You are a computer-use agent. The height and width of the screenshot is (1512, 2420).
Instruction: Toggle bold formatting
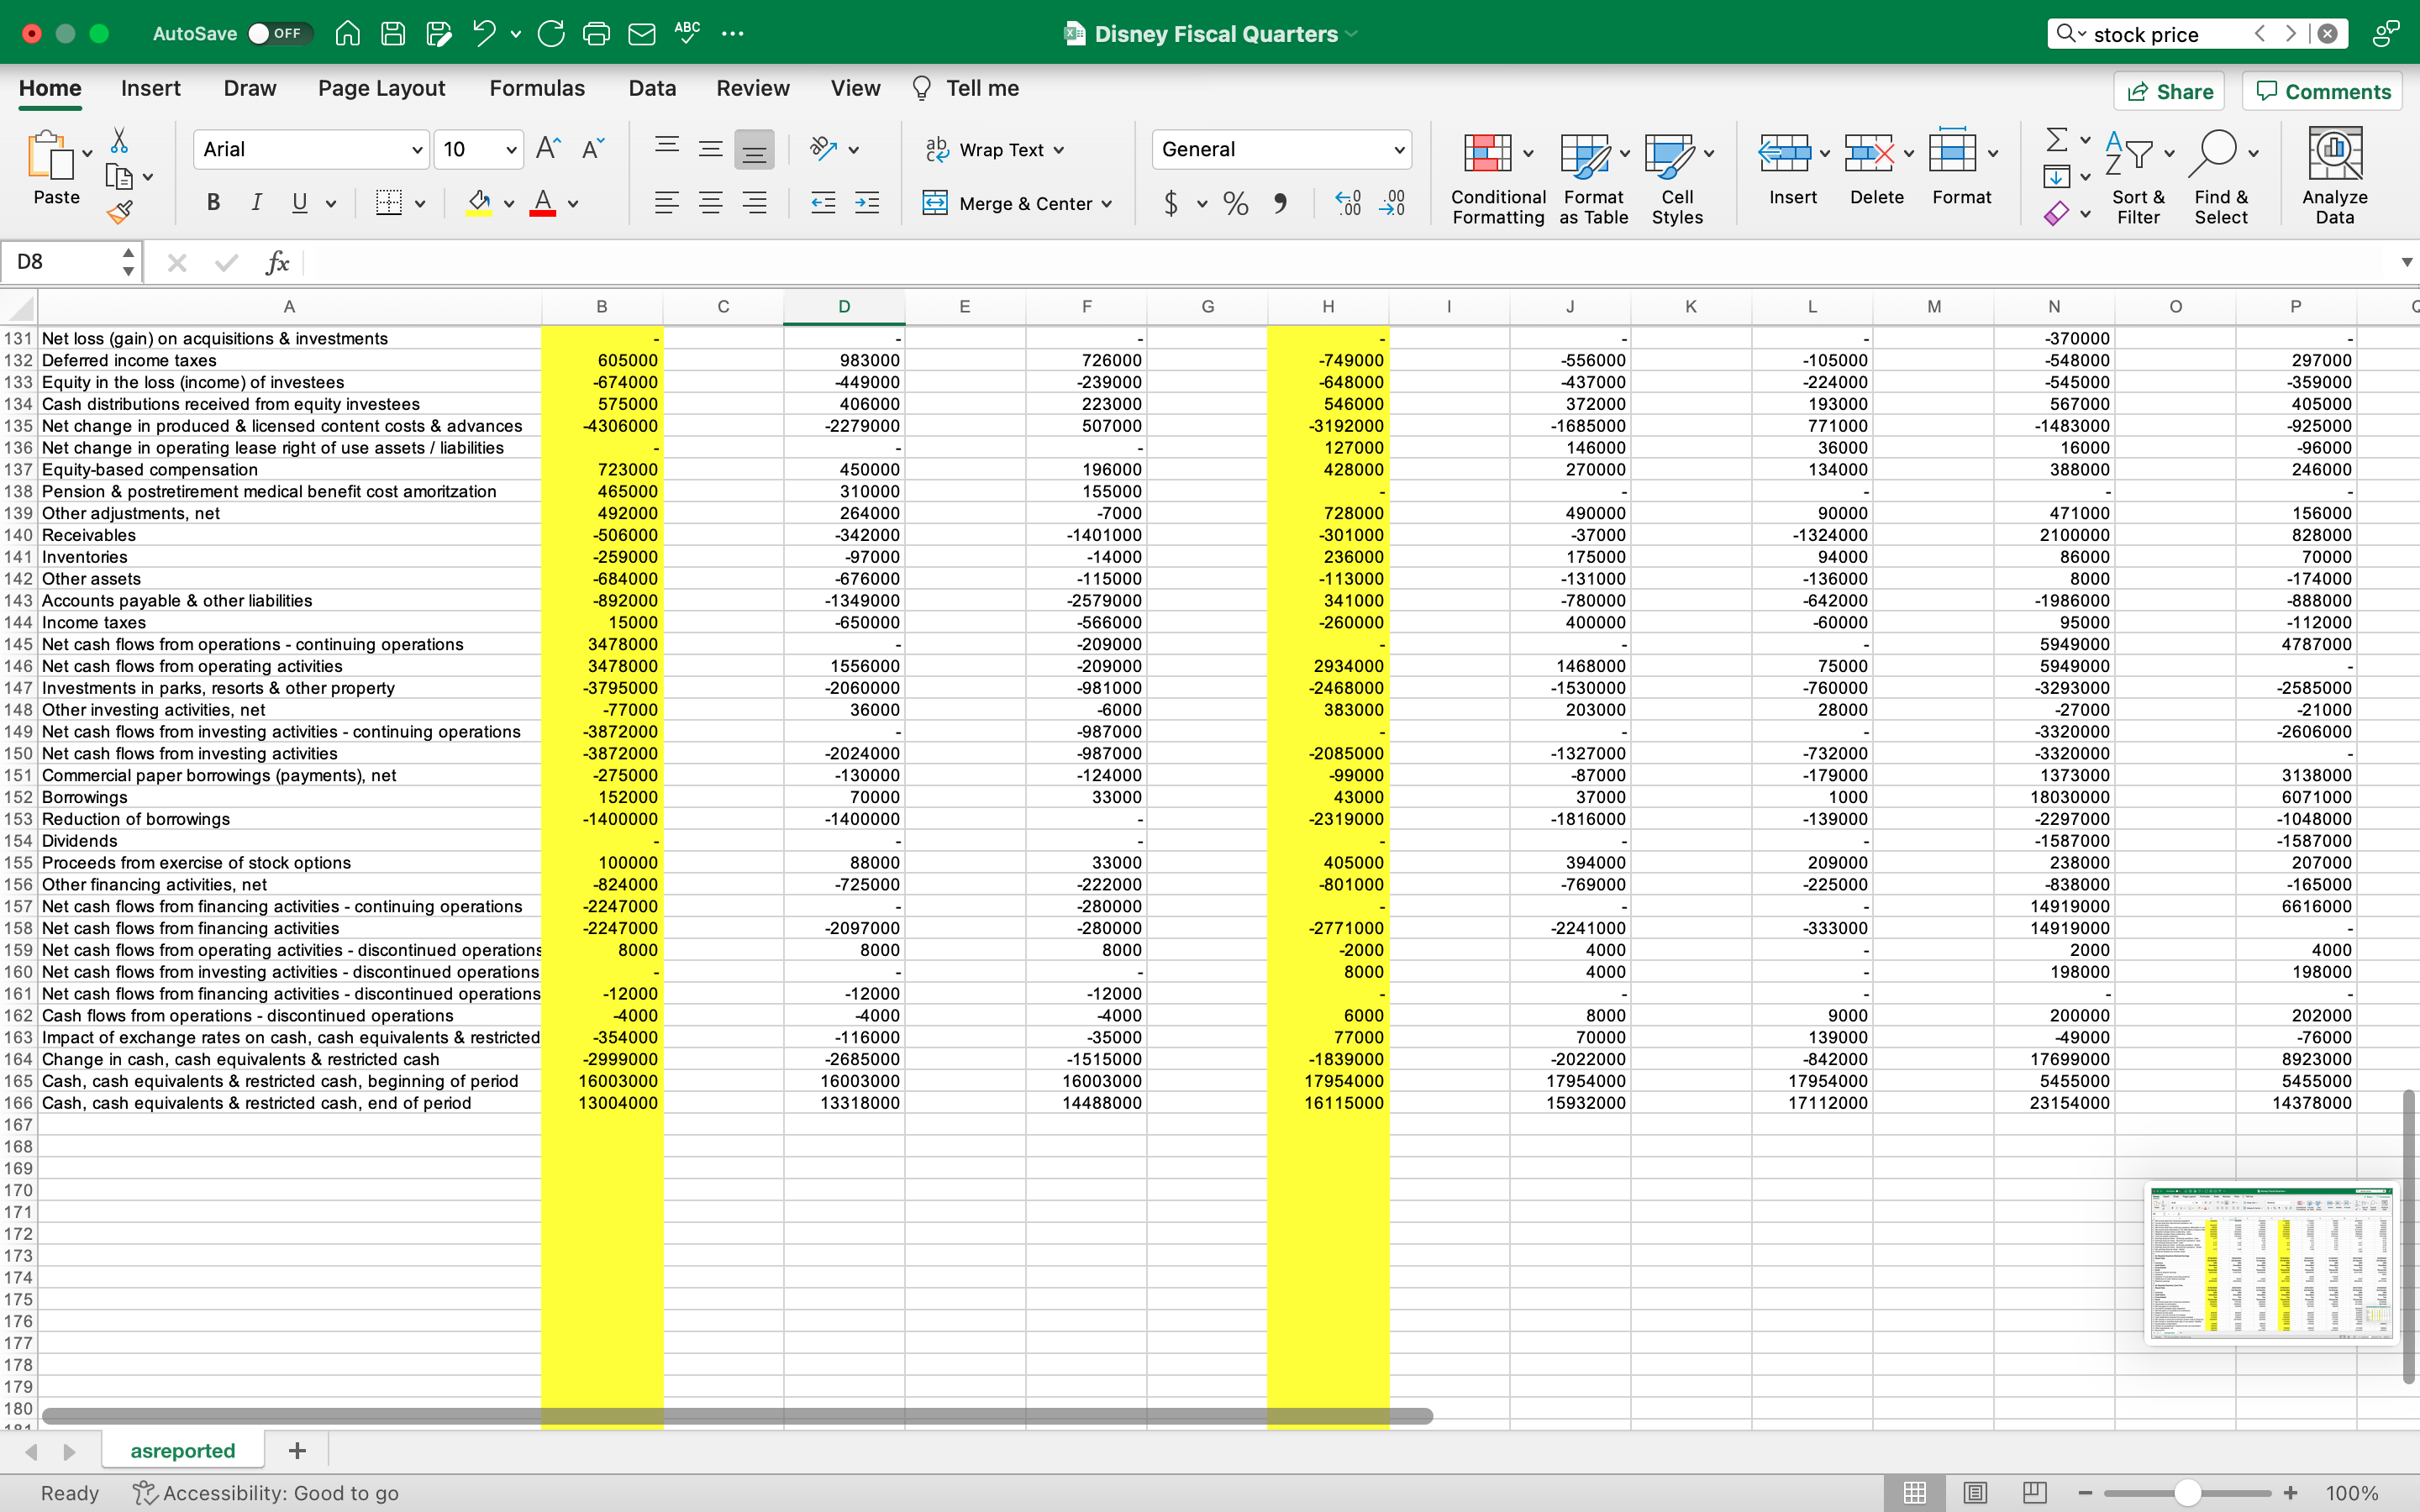212,203
